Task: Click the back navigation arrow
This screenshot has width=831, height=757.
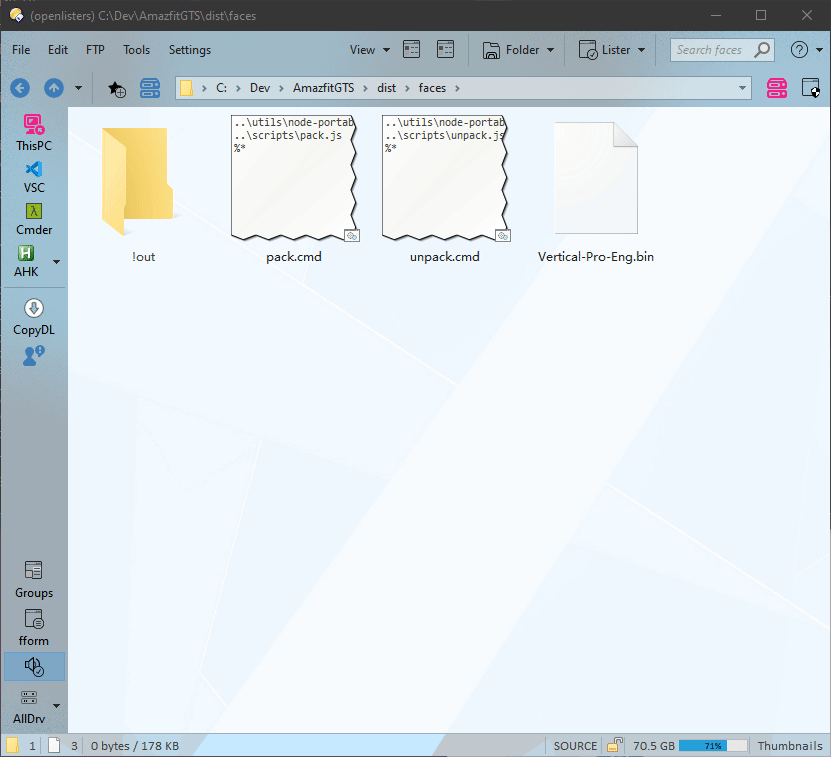Action: pyautogui.click(x=20, y=89)
